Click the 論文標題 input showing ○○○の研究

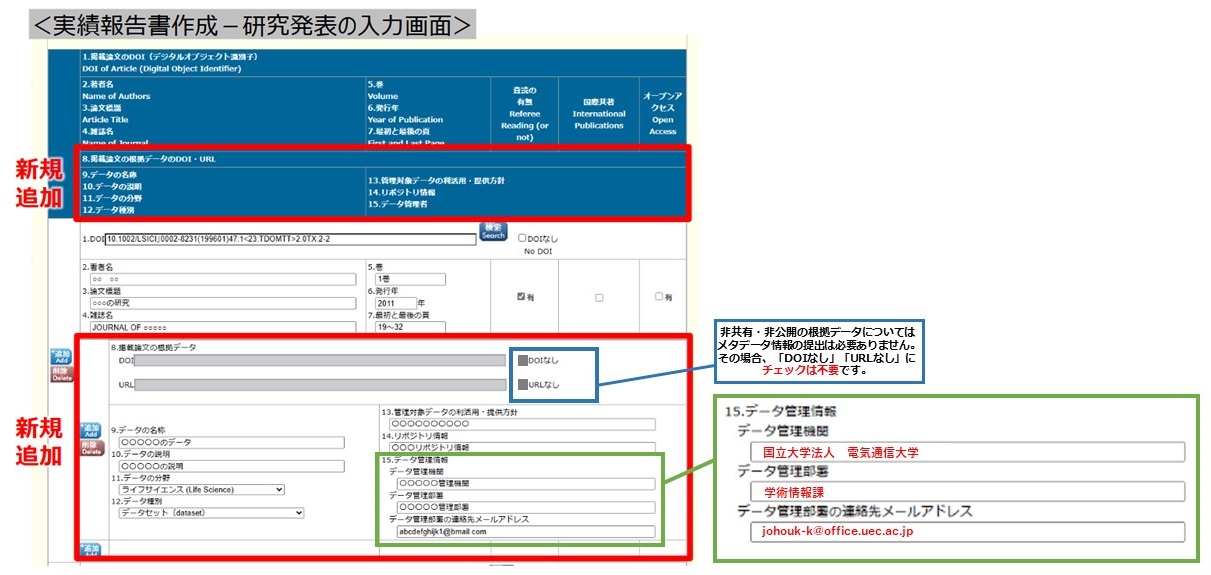pos(223,303)
